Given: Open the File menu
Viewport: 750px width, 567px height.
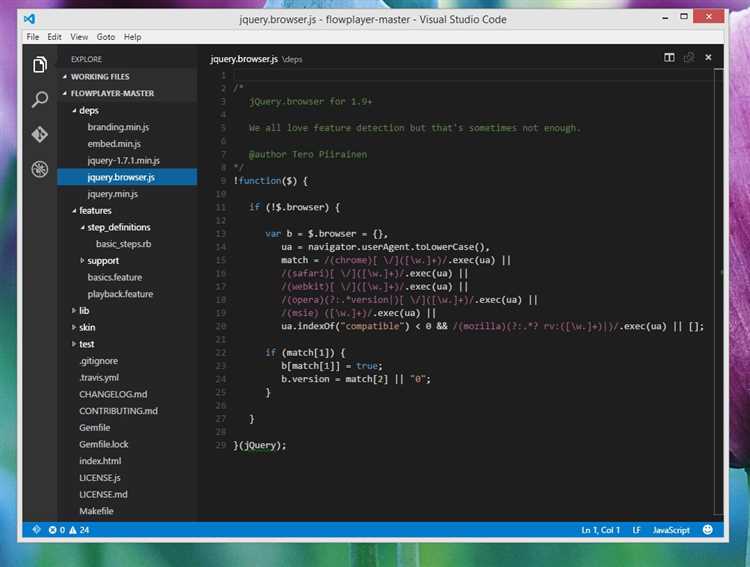Looking at the screenshot, I should click(33, 37).
